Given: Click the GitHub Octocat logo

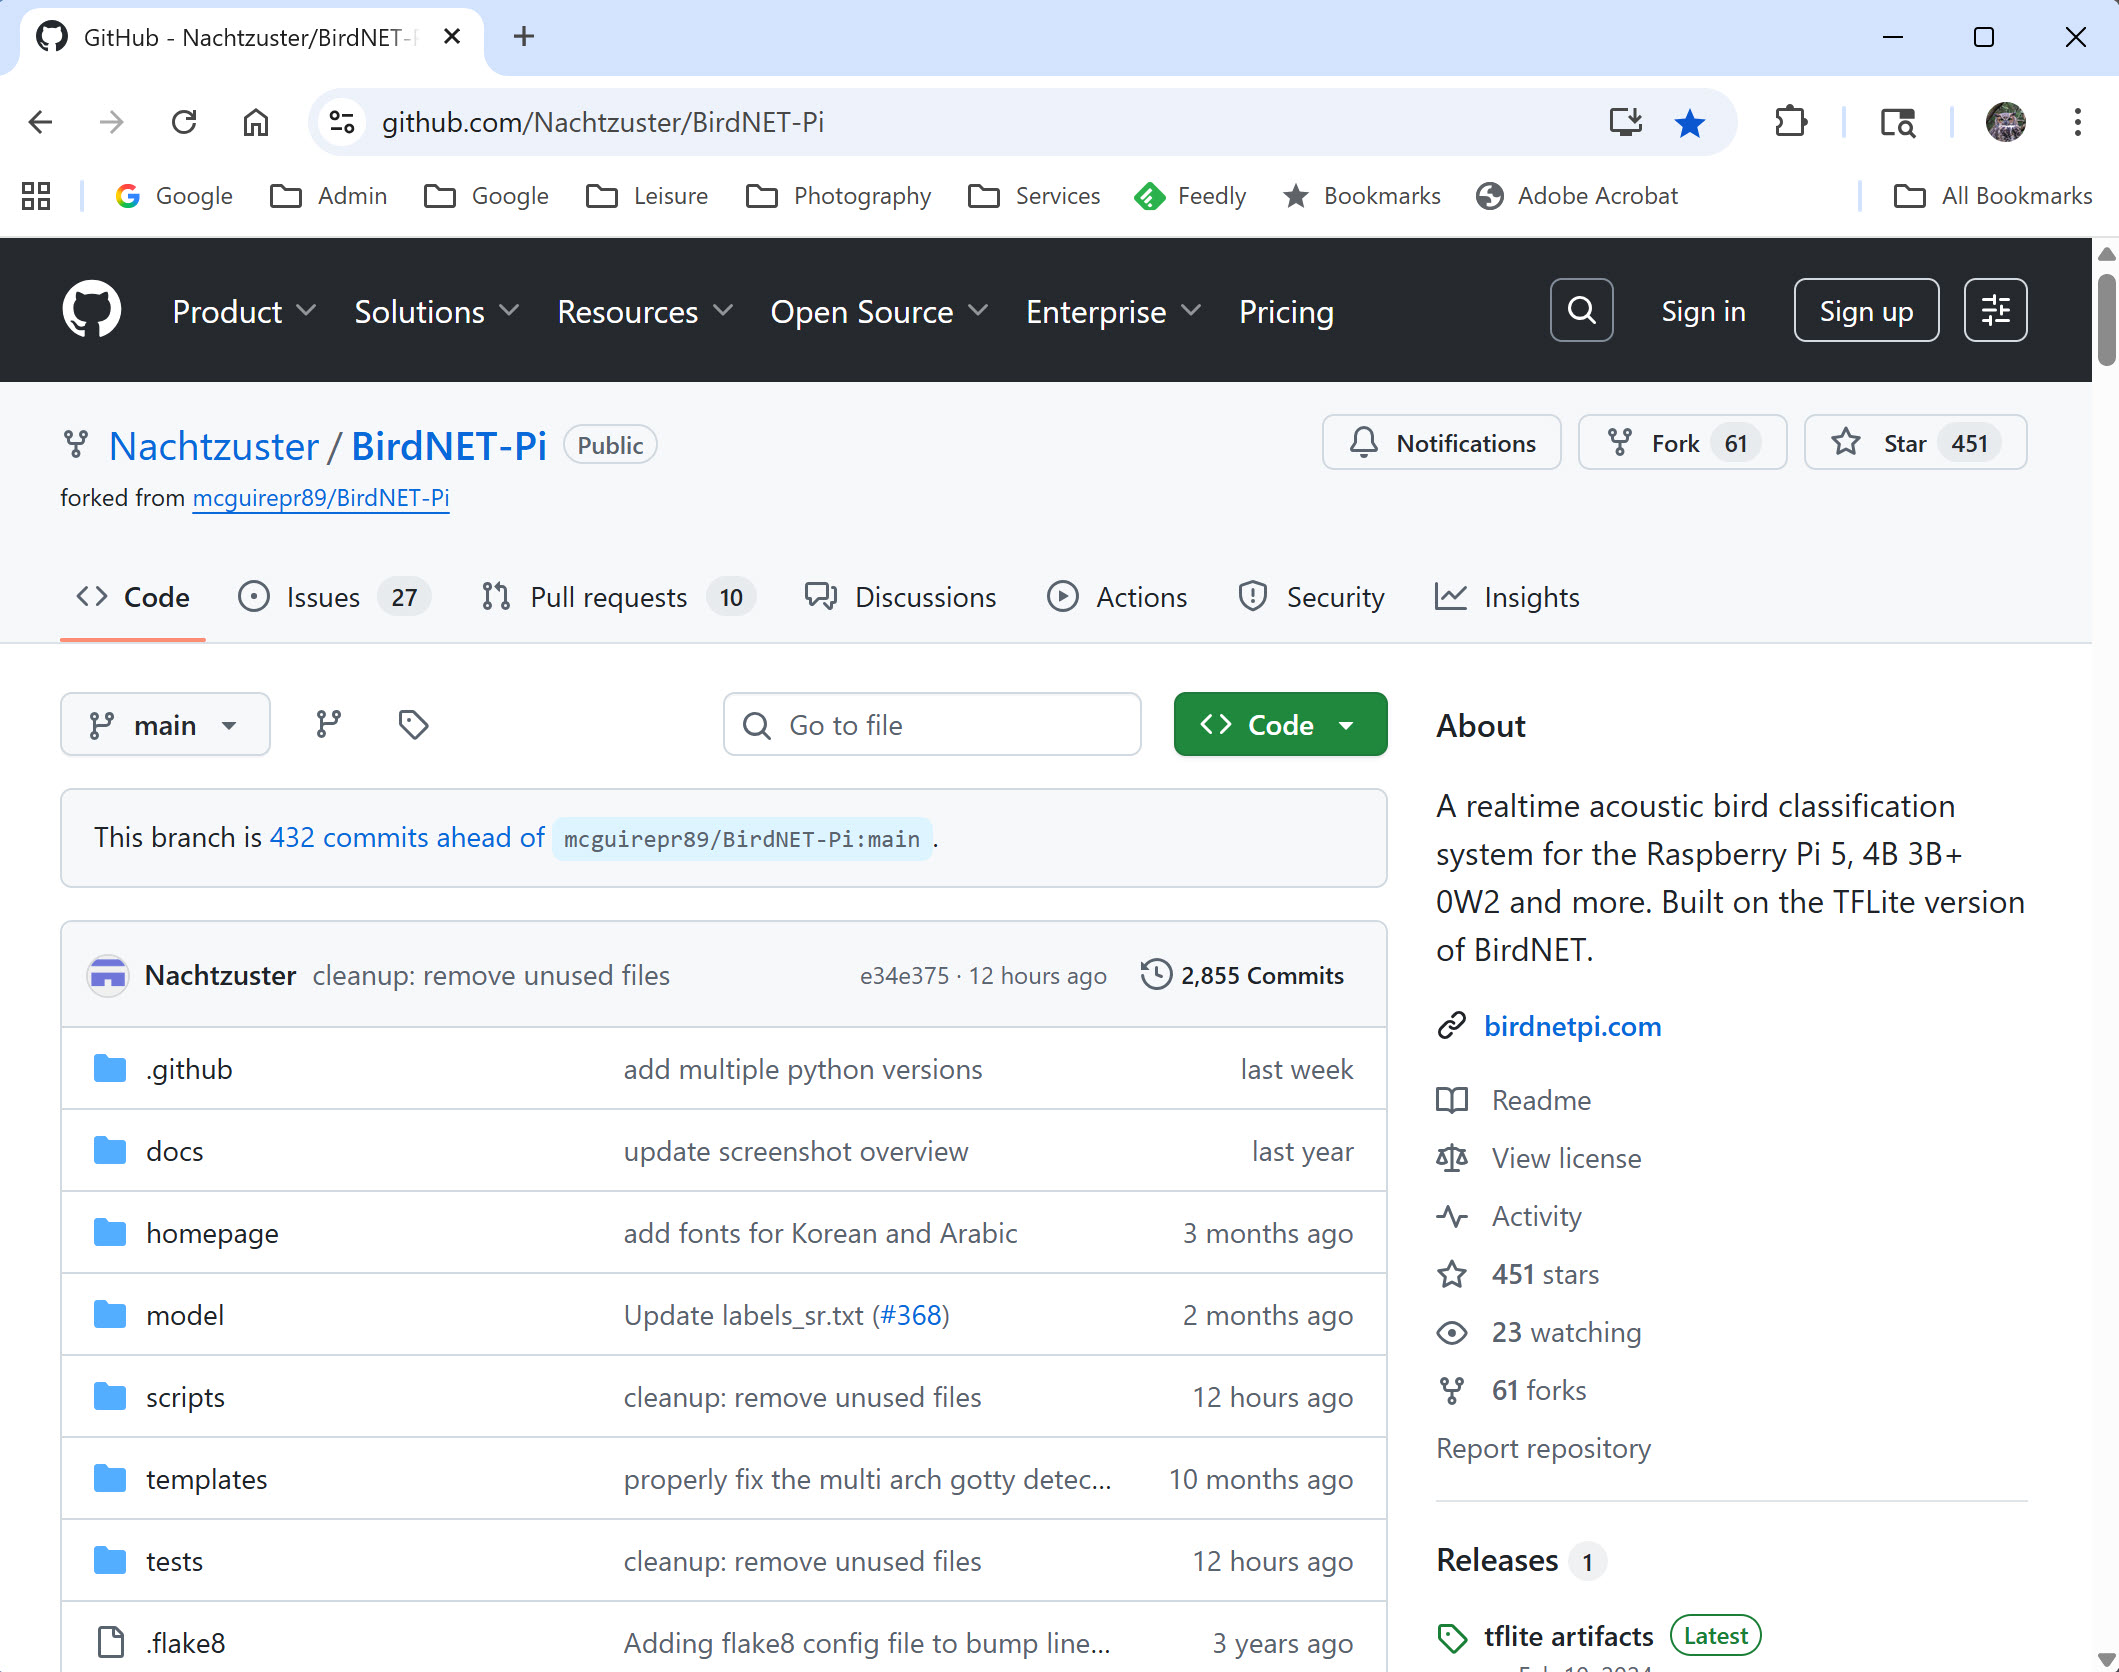Looking at the screenshot, I should click(x=91, y=310).
